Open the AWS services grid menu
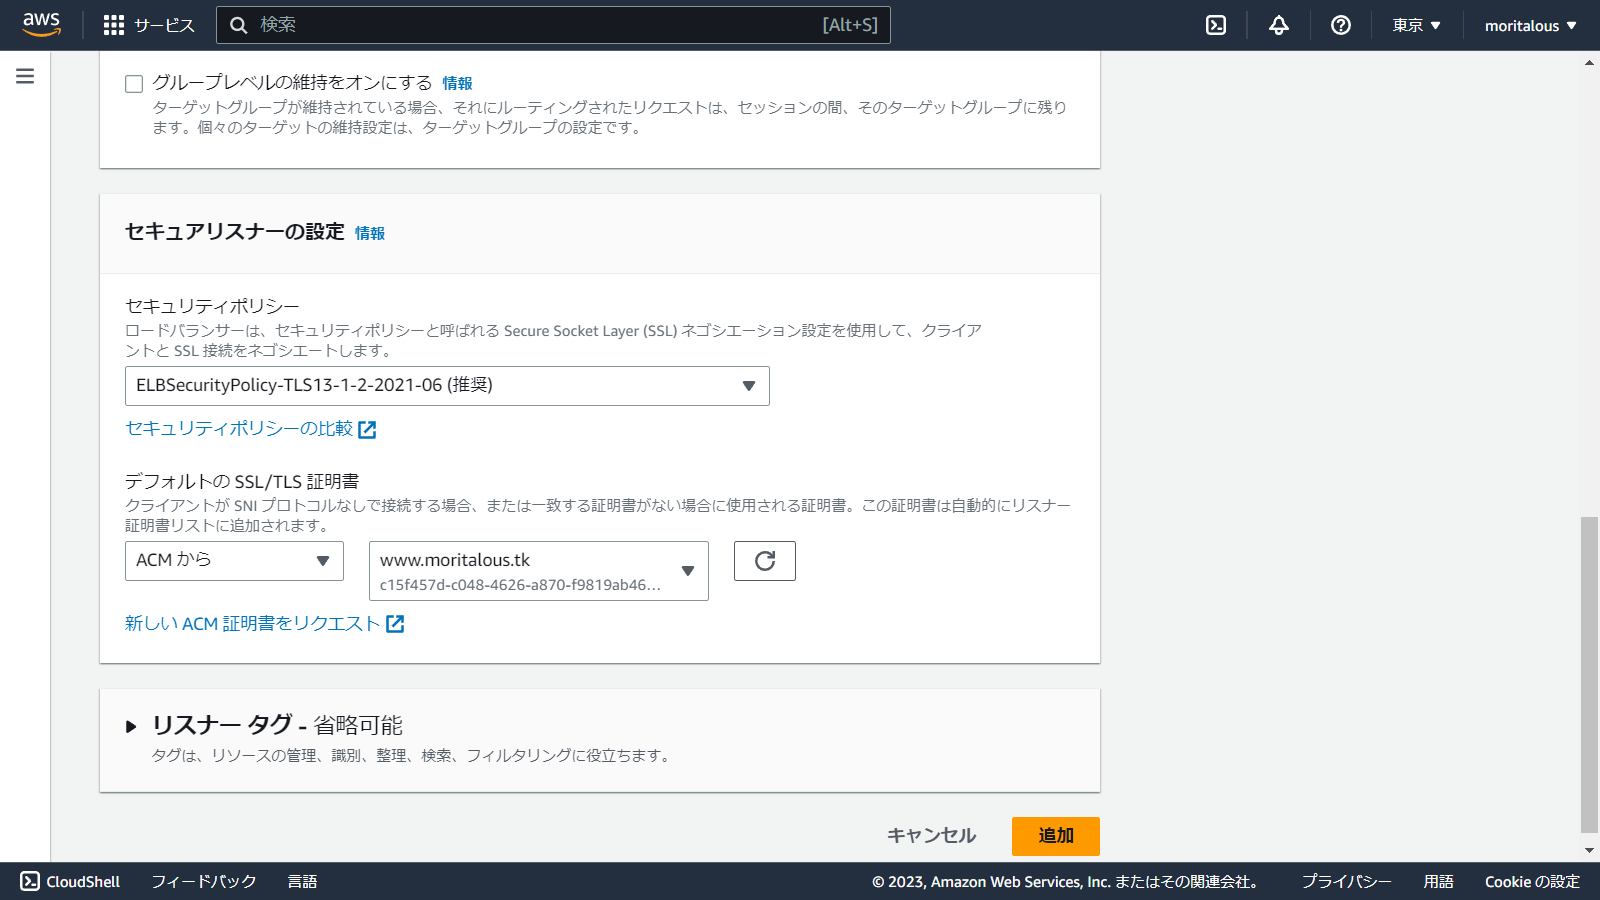The height and width of the screenshot is (900, 1600). (x=113, y=25)
